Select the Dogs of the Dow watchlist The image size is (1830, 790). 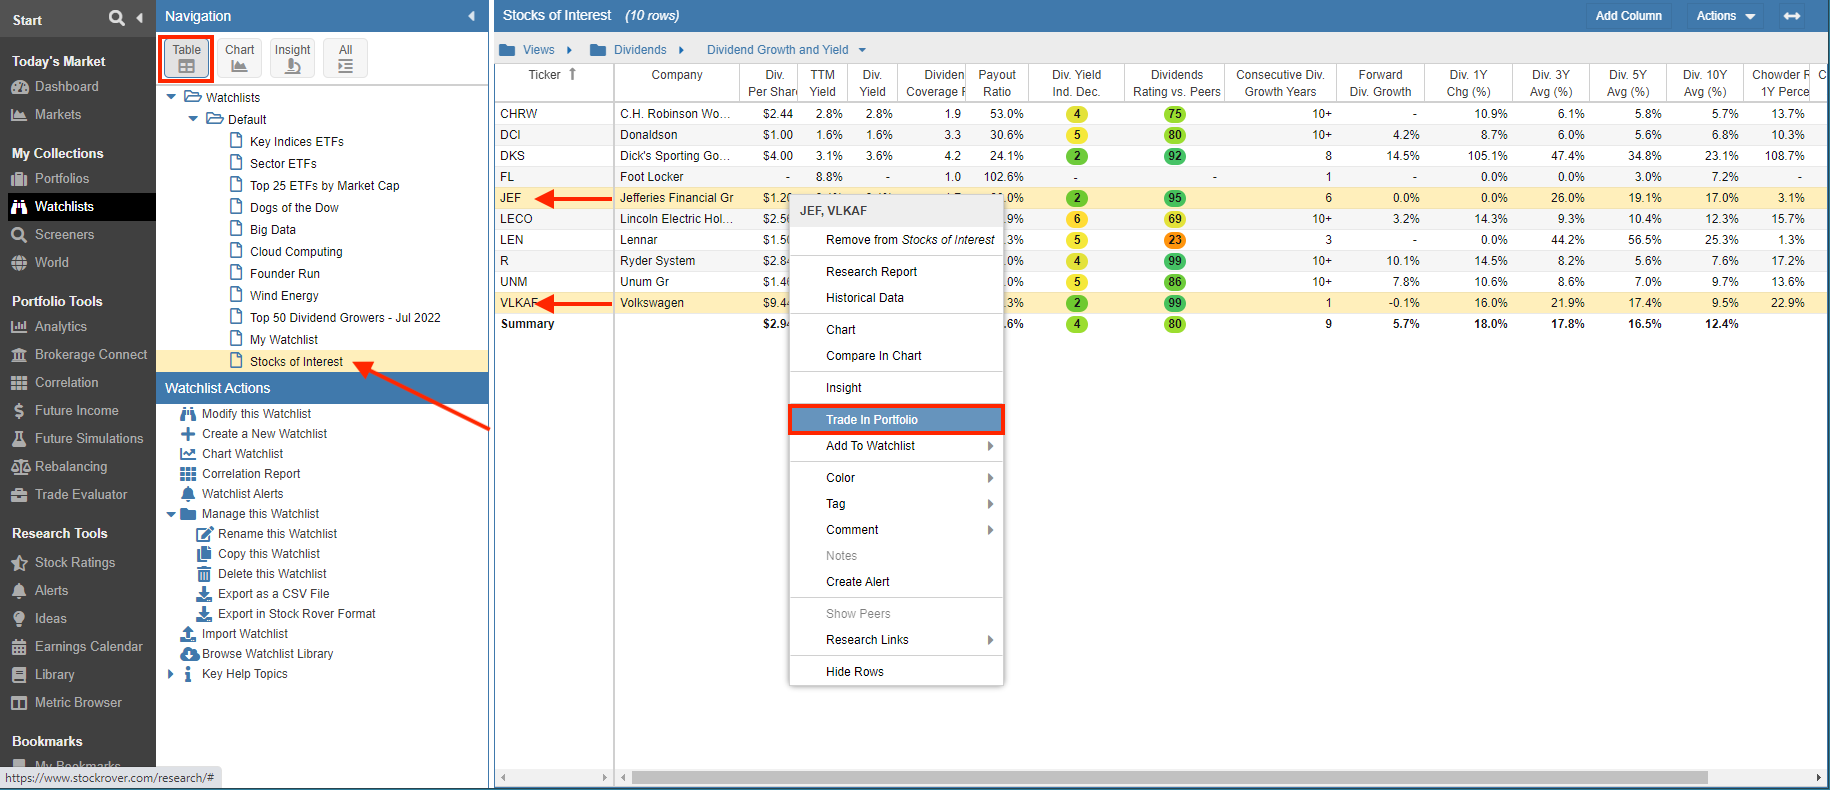click(x=294, y=208)
